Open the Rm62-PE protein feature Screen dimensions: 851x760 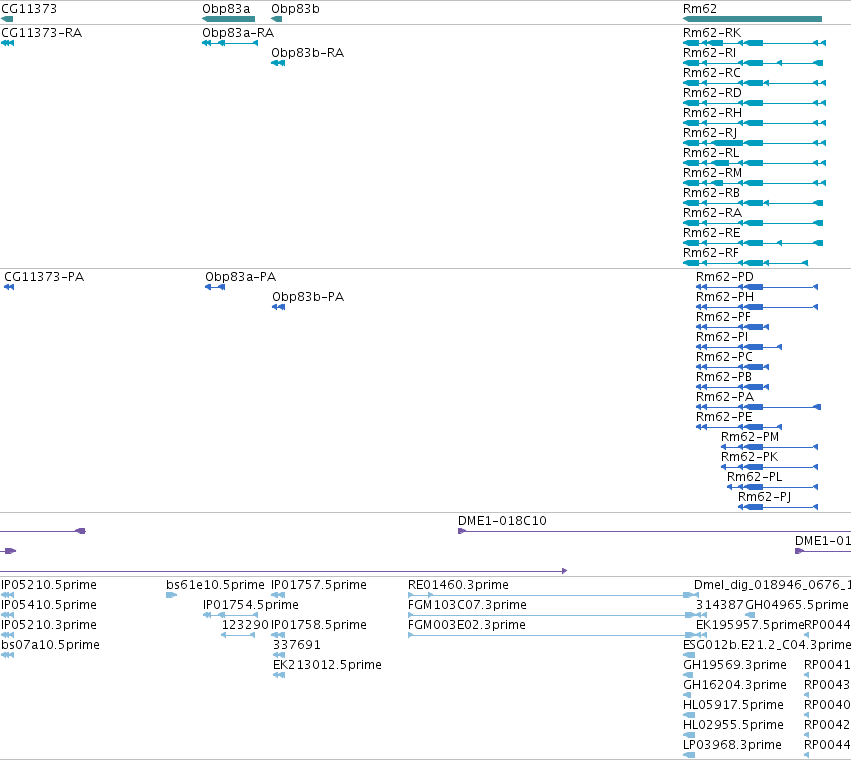point(724,417)
